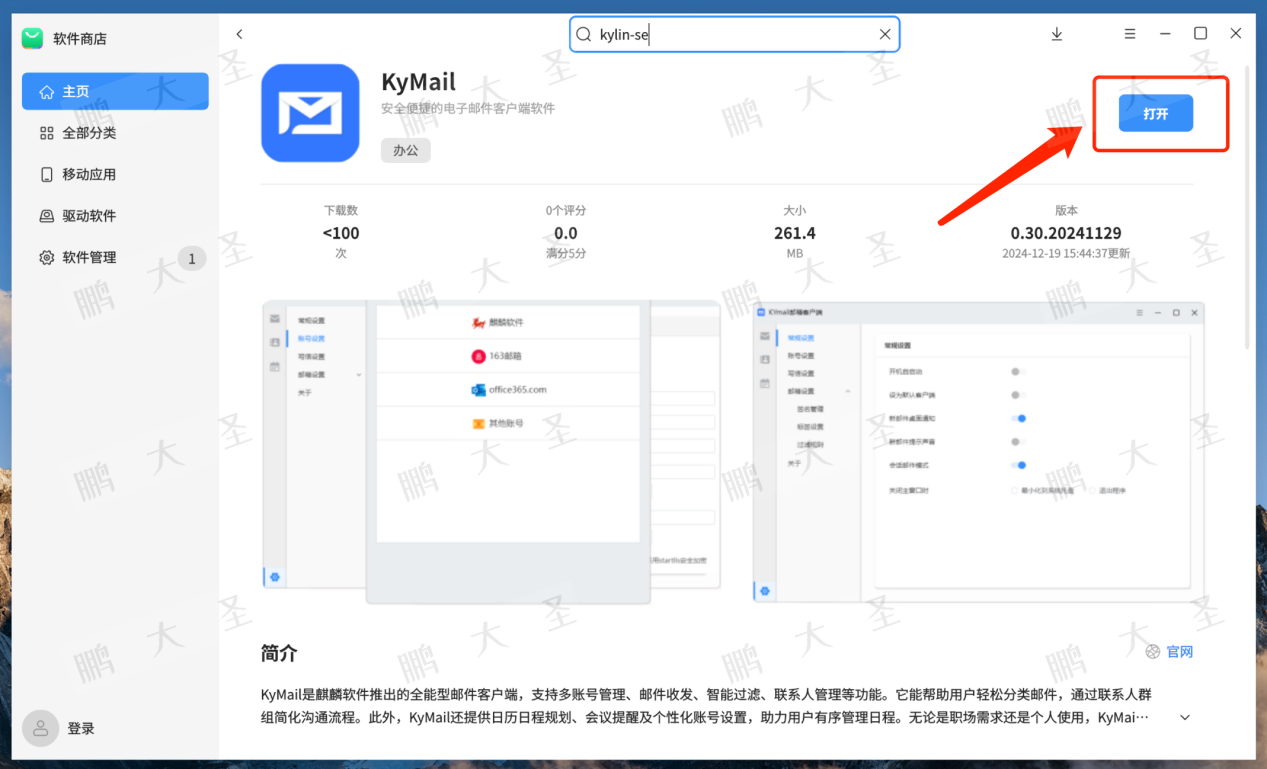The image size is (1267, 769).
Task: Click the 软件管理 update badge
Action: pyautogui.click(x=192, y=259)
